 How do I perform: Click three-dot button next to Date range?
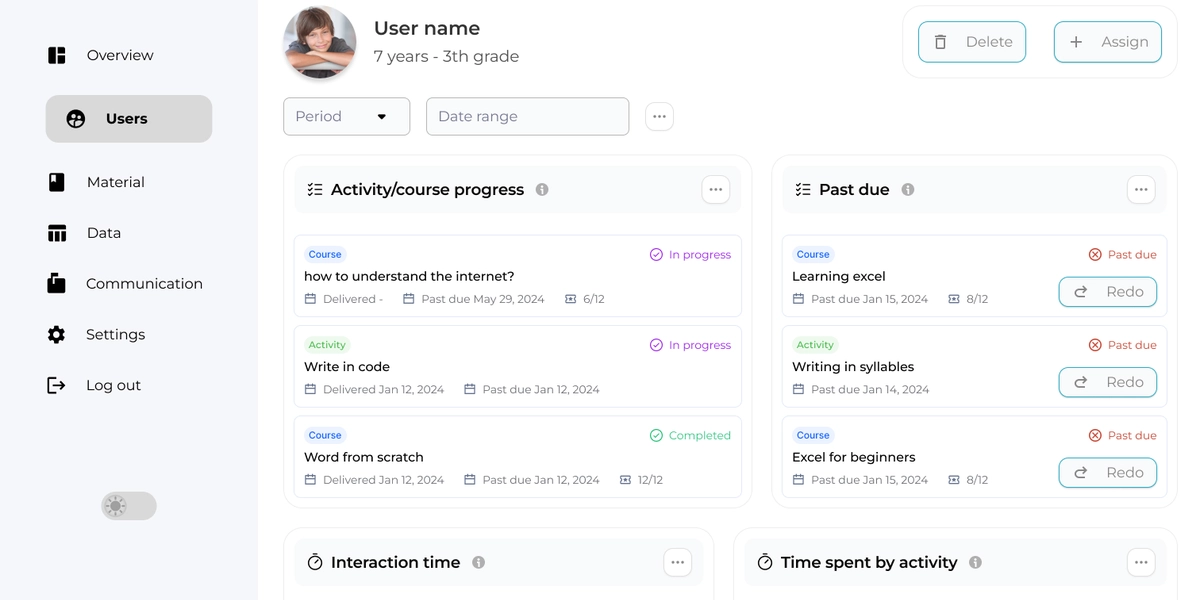coord(659,116)
